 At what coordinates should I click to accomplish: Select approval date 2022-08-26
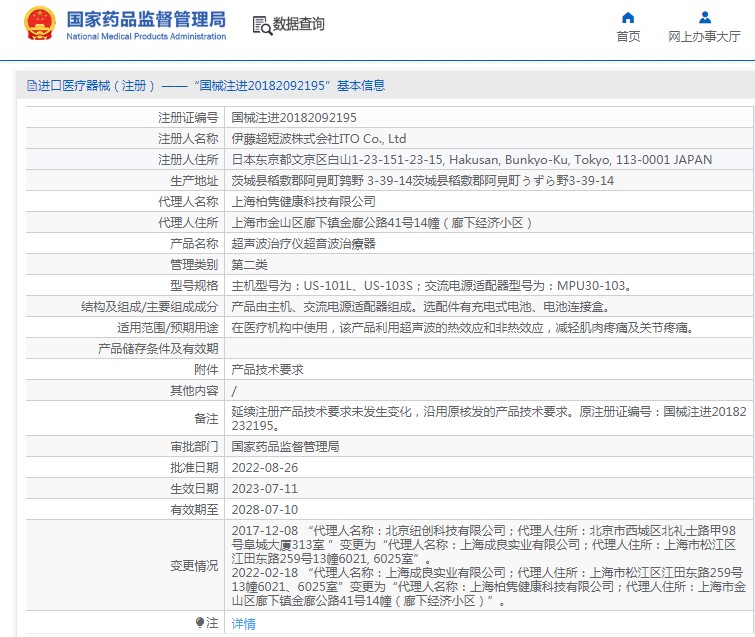[x=265, y=468]
